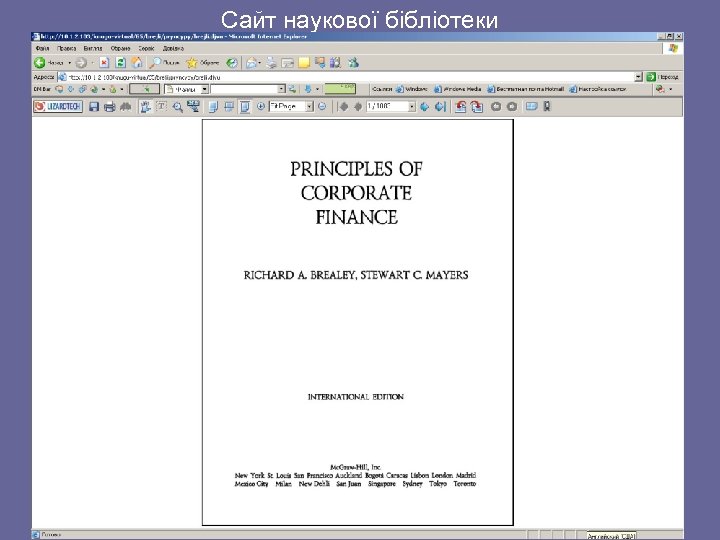The image size is (720, 540).
Task: Click the green Back arrow button
Action: click(x=40, y=62)
